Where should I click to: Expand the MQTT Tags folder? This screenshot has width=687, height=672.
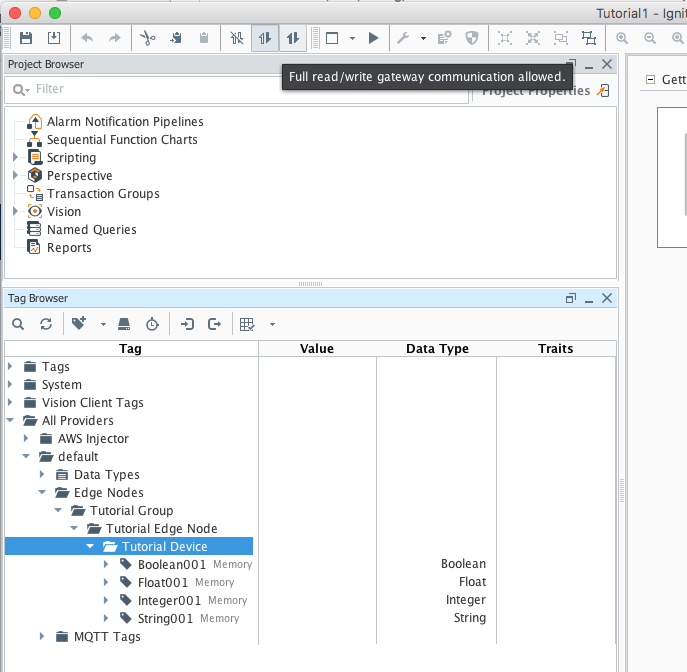tap(42, 636)
